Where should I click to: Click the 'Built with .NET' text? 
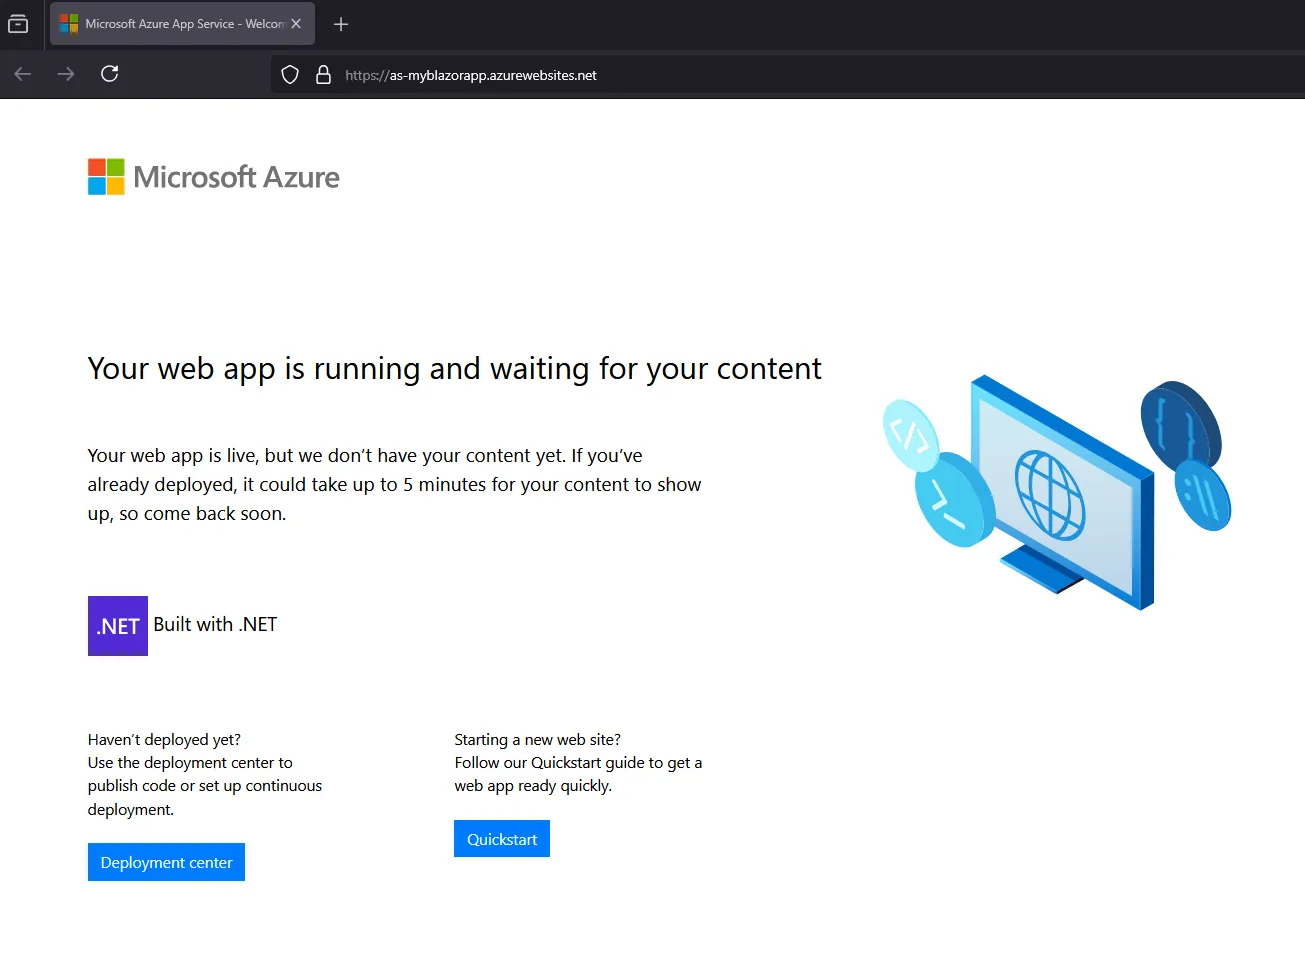click(x=215, y=625)
